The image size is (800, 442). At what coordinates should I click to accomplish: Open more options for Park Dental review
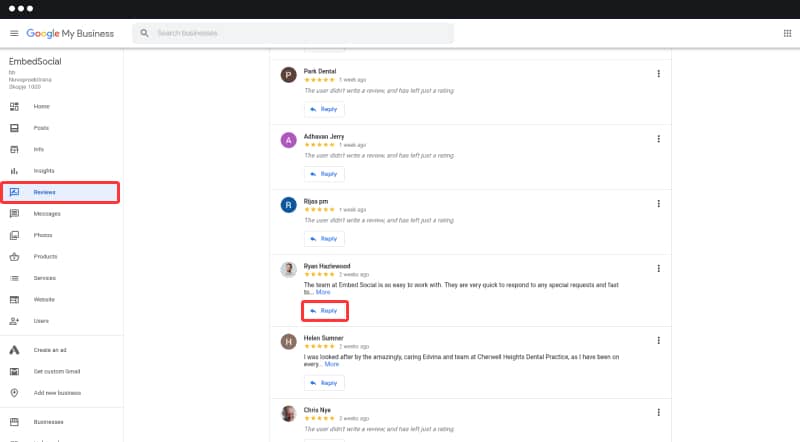pyautogui.click(x=659, y=74)
